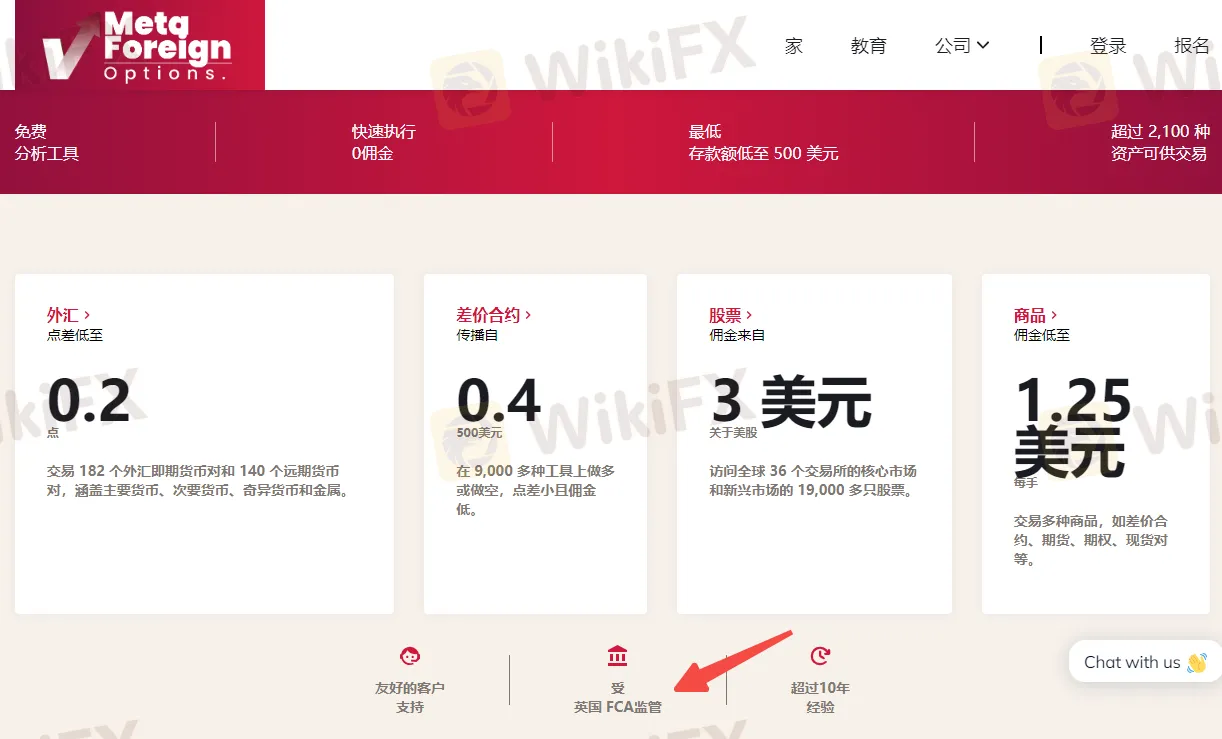Click the friendly customer support headset icon
Screen dimensions: 1222x739
click(410, 657)
